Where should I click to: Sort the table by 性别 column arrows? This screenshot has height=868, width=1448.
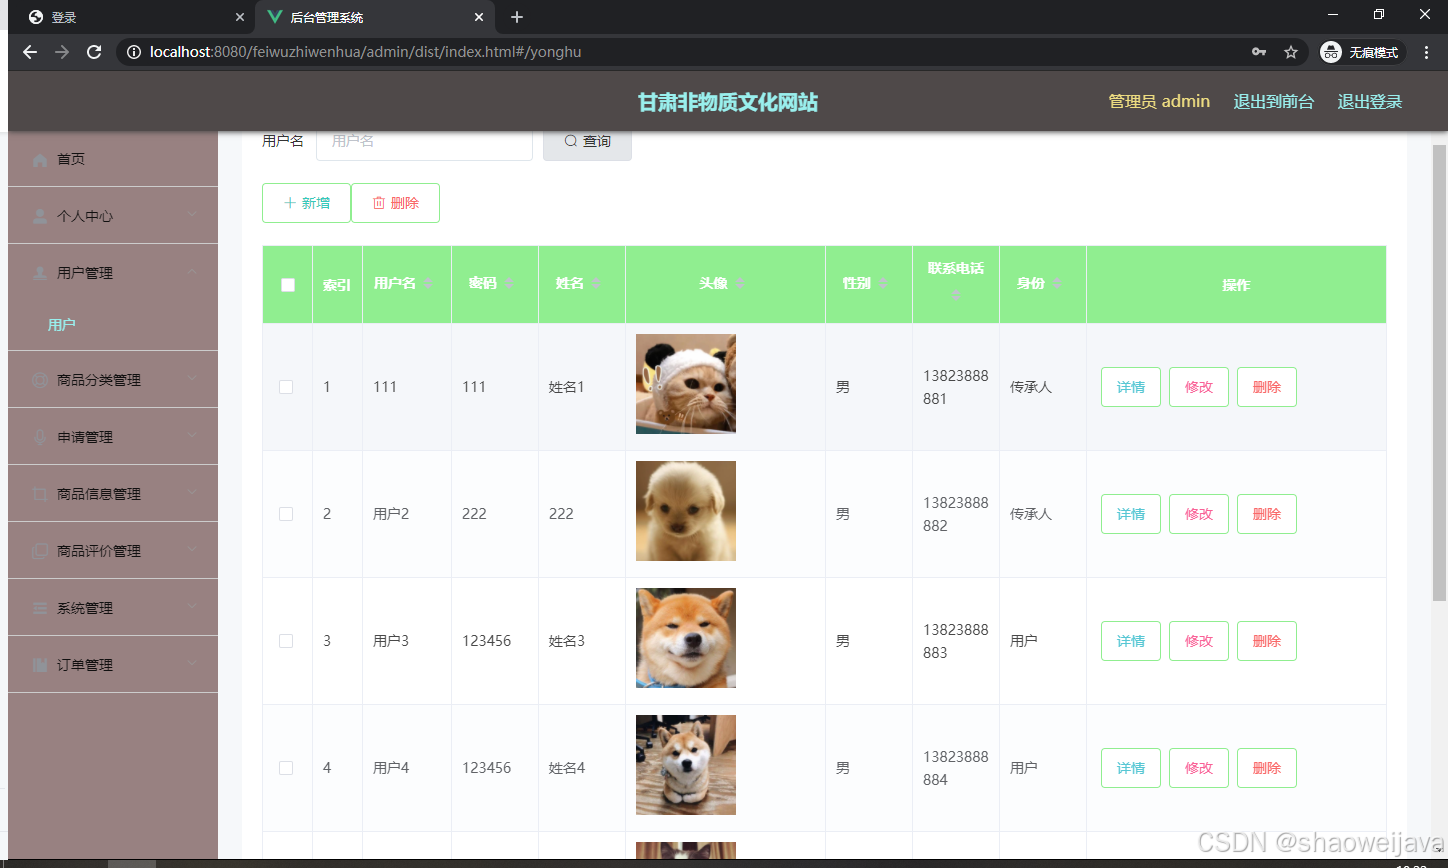point(883,284)
